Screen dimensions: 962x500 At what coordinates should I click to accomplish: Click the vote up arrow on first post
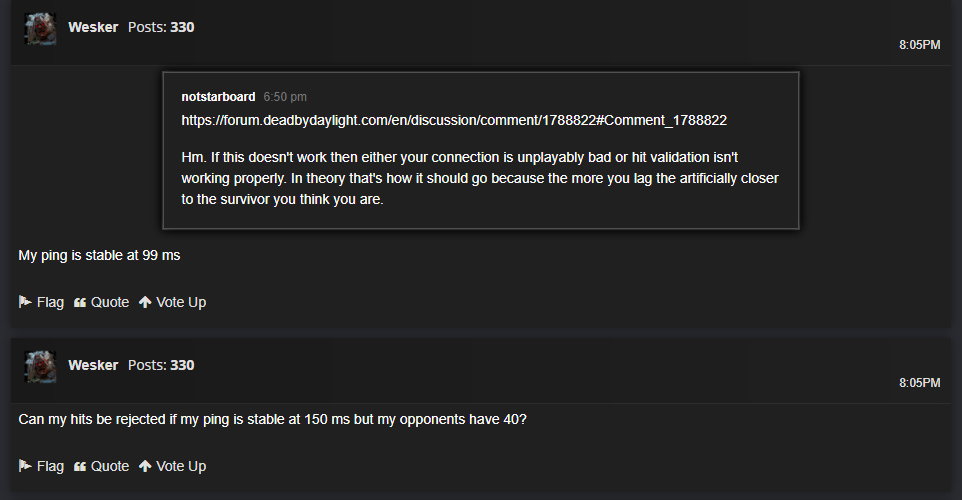point(145,302)
